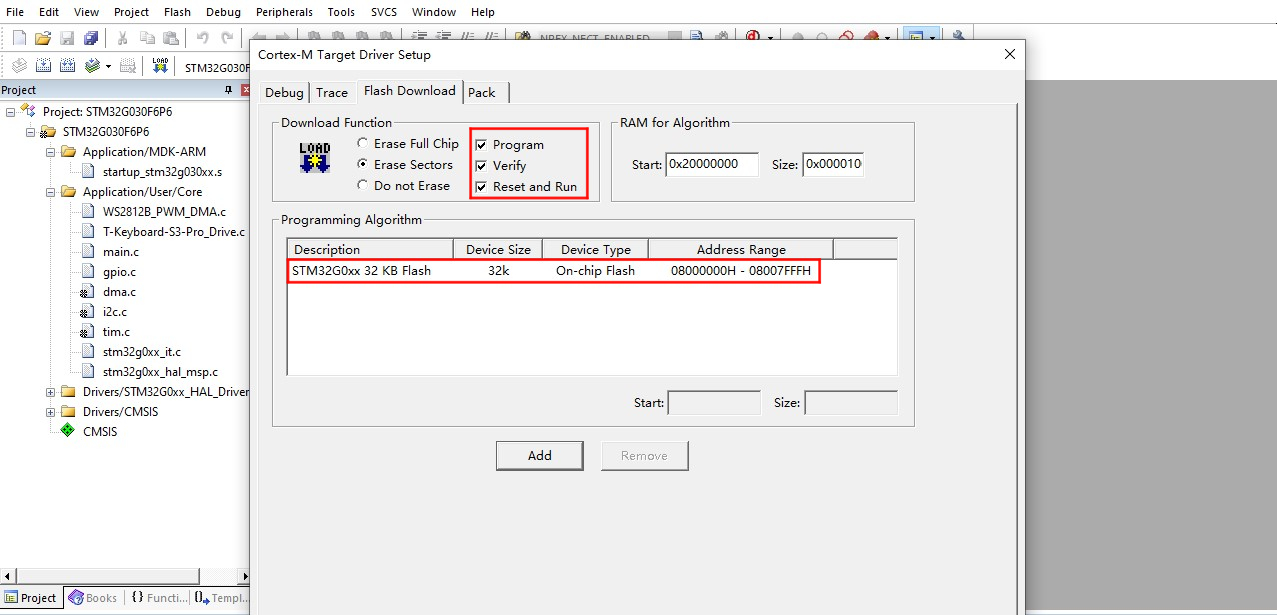Click the Rebuild all target files icon
1277x615 pixels.
coord(67,66)
